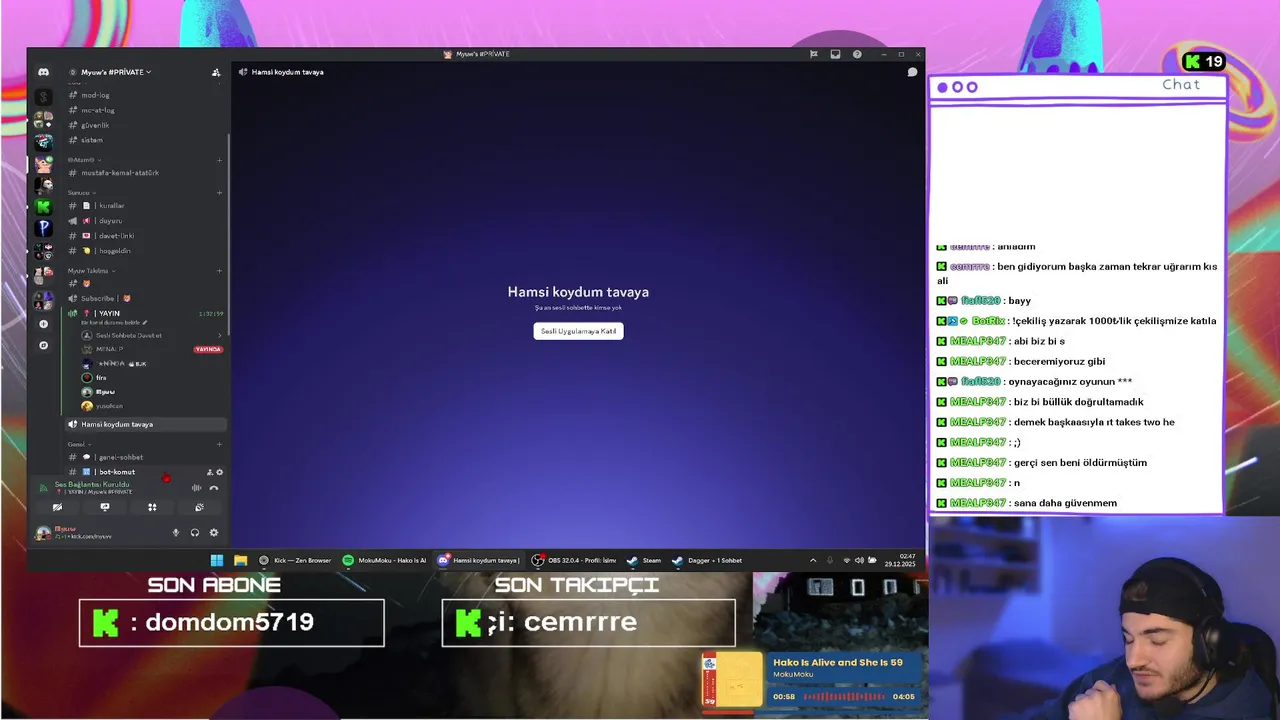The width and height of the screenshot is (1280, 720).
Task: Click the add a server plus icon
Action: 43,324
